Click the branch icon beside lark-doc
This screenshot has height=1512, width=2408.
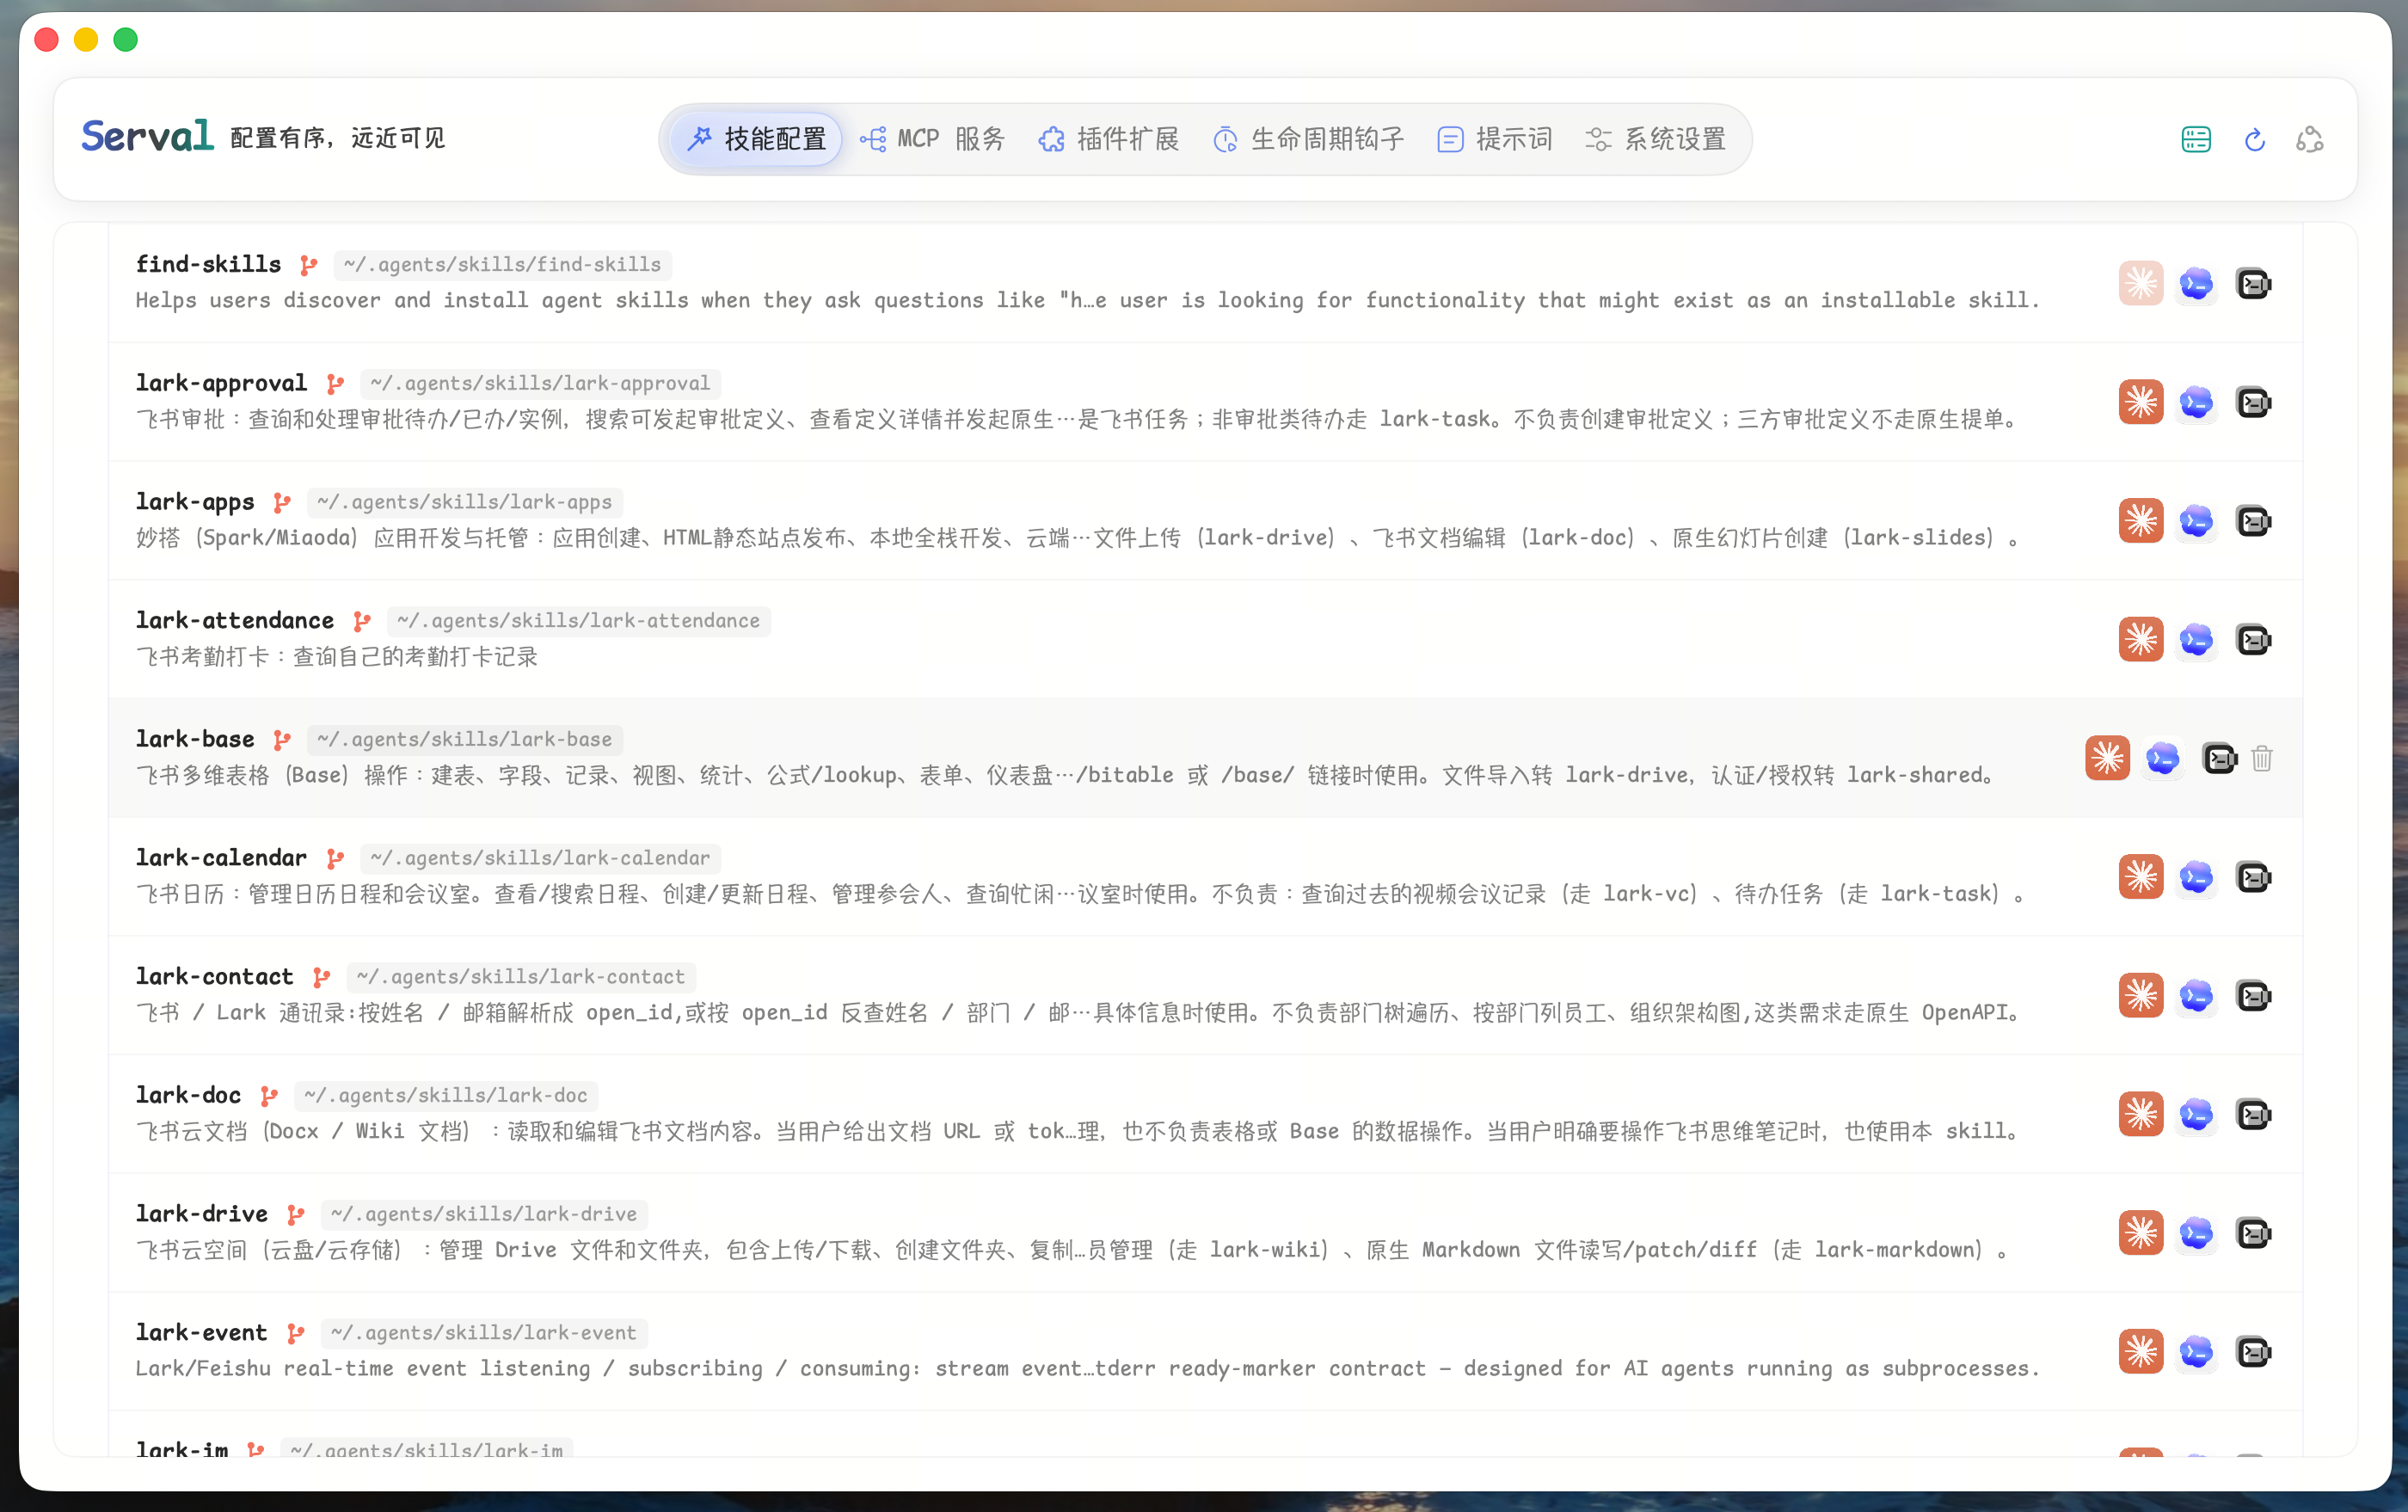(x=269, y=1096)
